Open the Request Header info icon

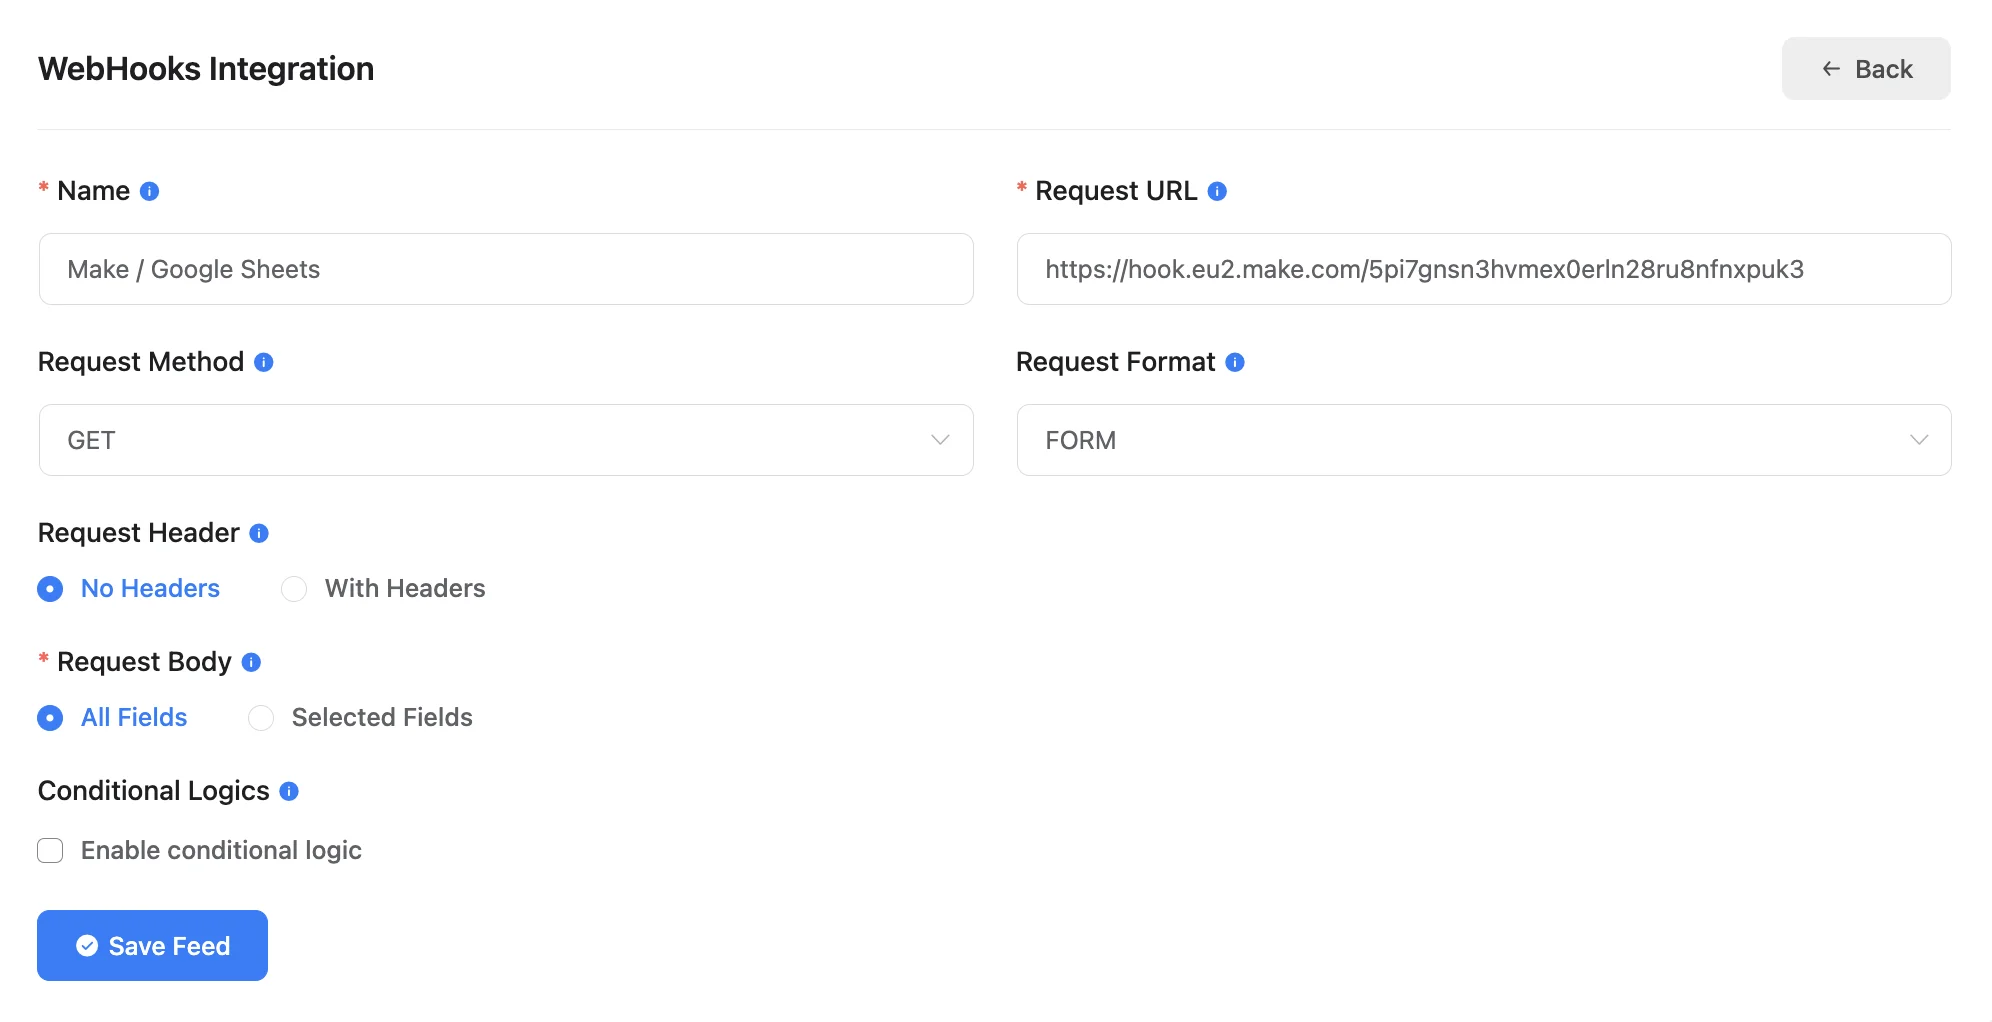tap(259, 533)
